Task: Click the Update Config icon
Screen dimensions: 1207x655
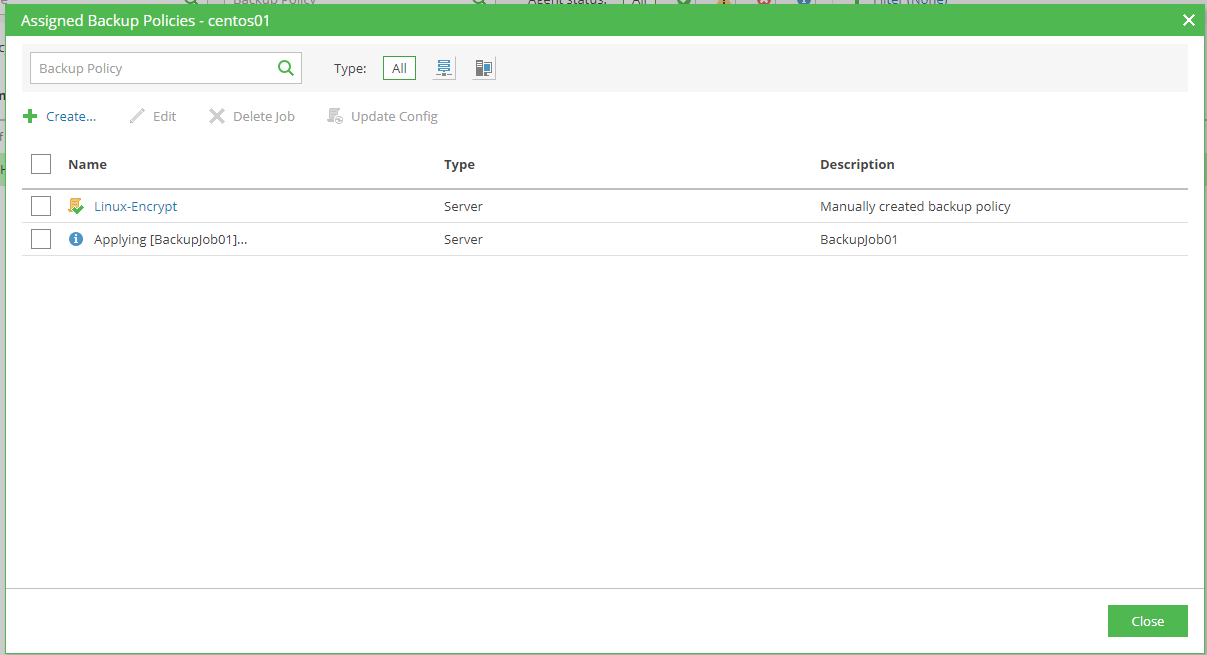Action: tap(335, 116)
